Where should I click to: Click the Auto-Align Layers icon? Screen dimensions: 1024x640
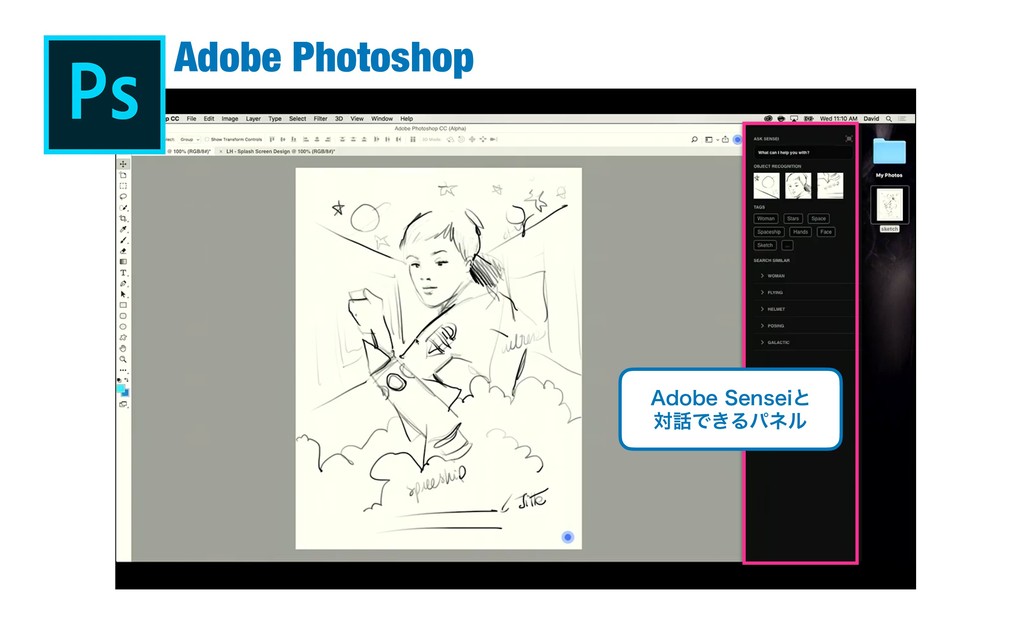(x=413, y=139)
